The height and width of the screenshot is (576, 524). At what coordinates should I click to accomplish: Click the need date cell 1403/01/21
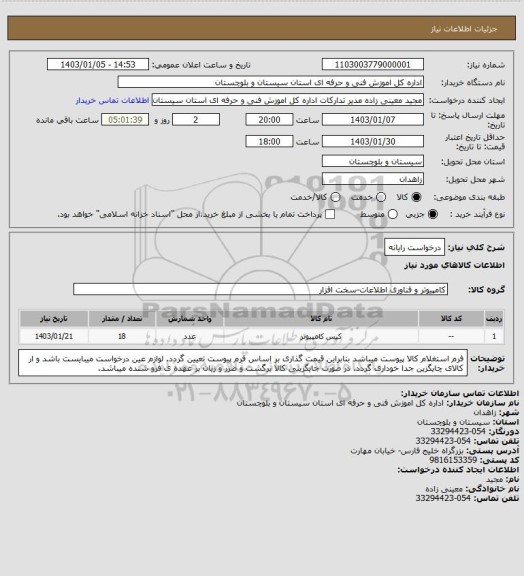(54, 336)
